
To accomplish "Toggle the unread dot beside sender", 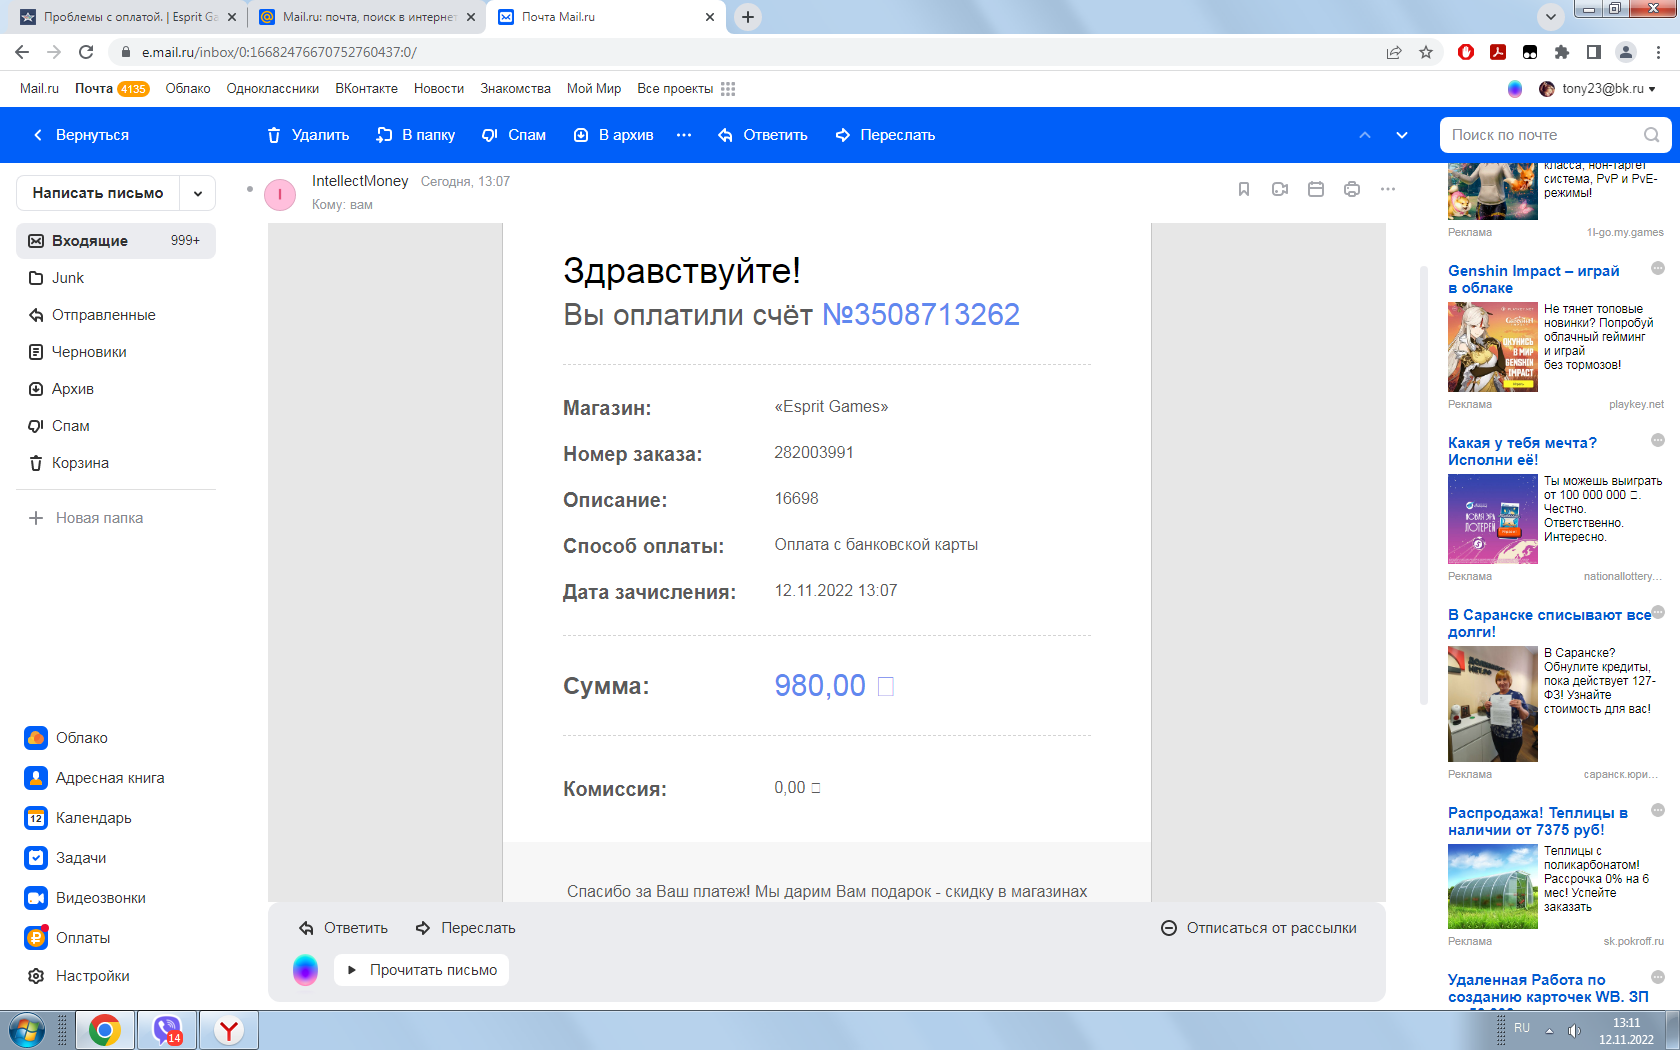I will [x=250, y=188].
